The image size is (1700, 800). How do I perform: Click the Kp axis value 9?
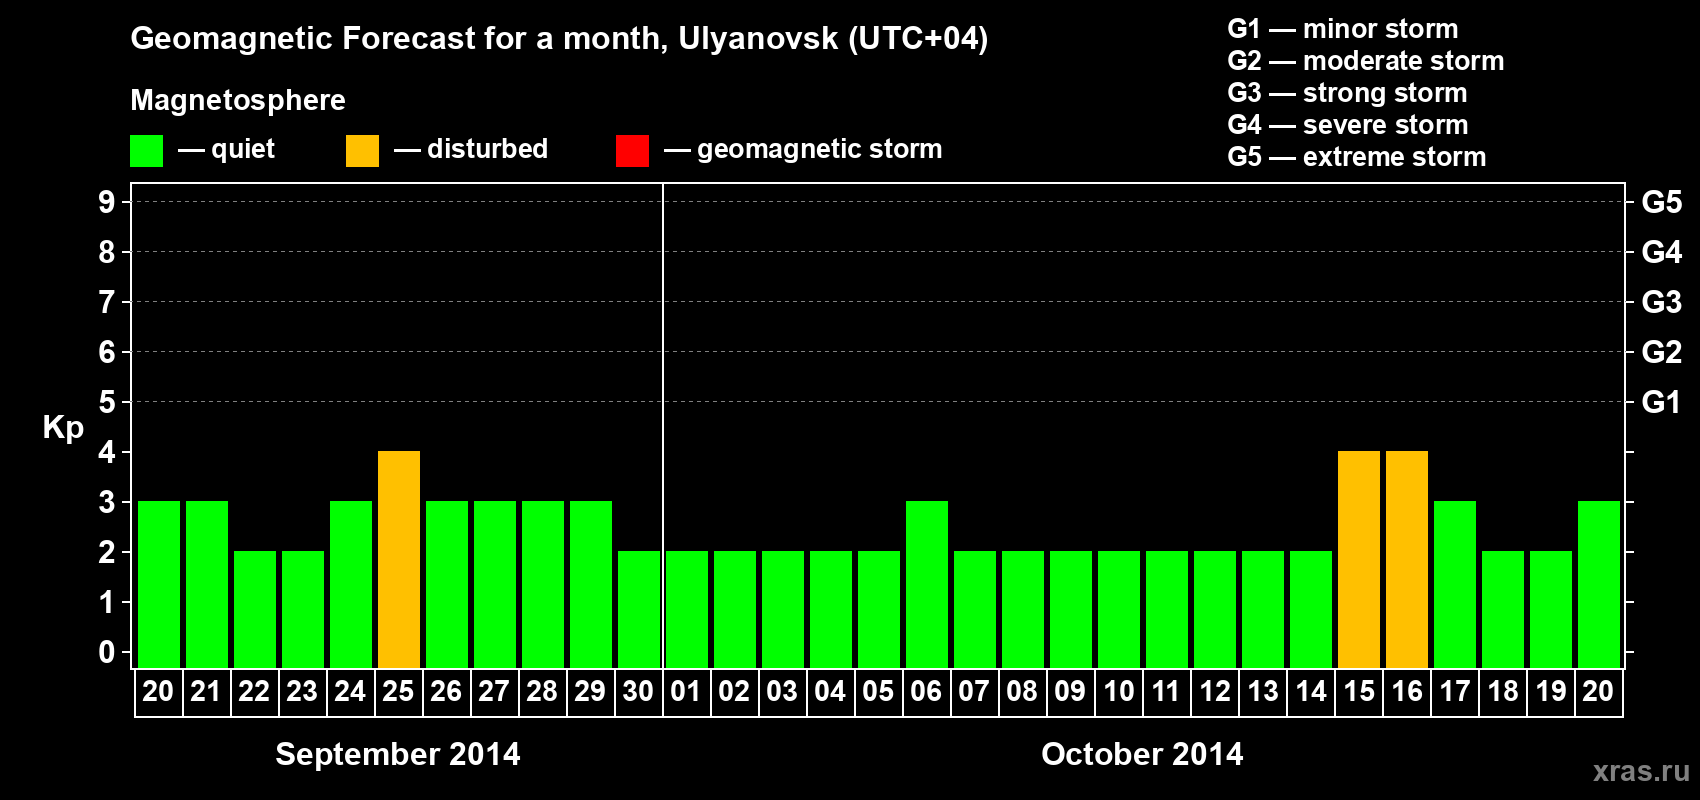click(107, 202)
